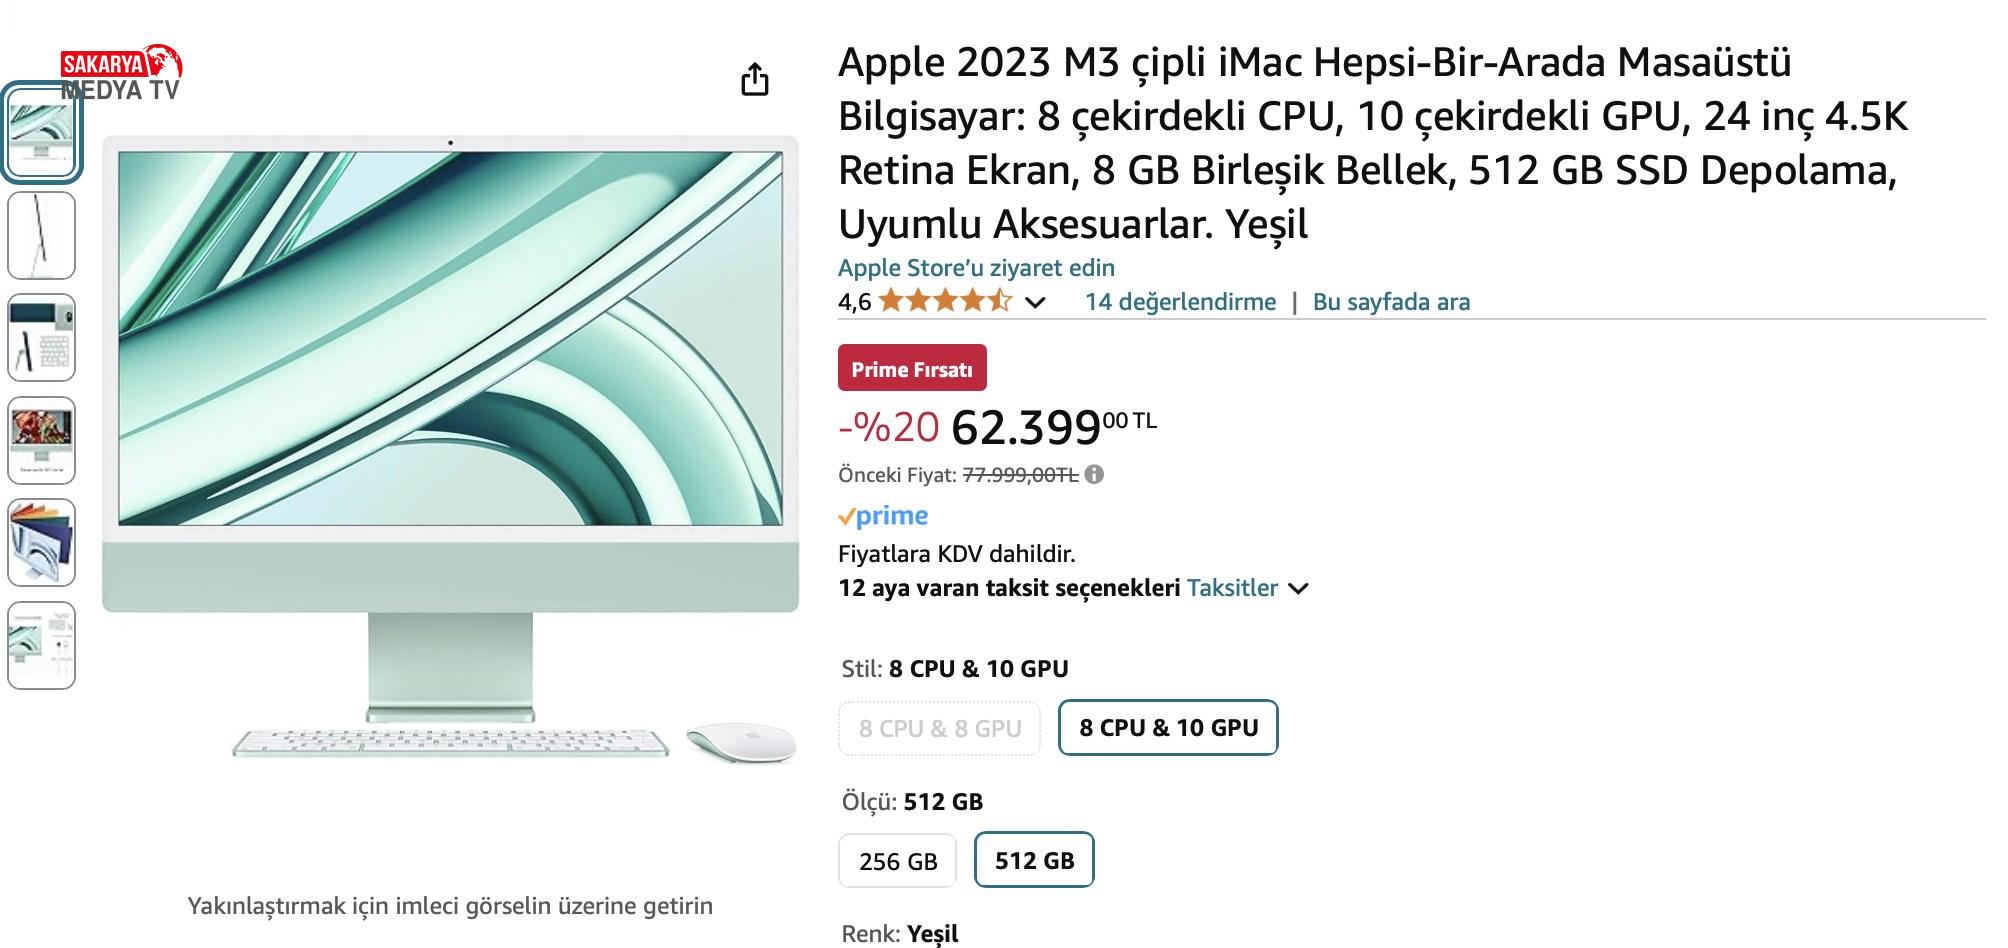2008x948 pixels.
Task: Select the front-view iMac thumbnail
Action: pyautogui.click(x=41, y=134)
